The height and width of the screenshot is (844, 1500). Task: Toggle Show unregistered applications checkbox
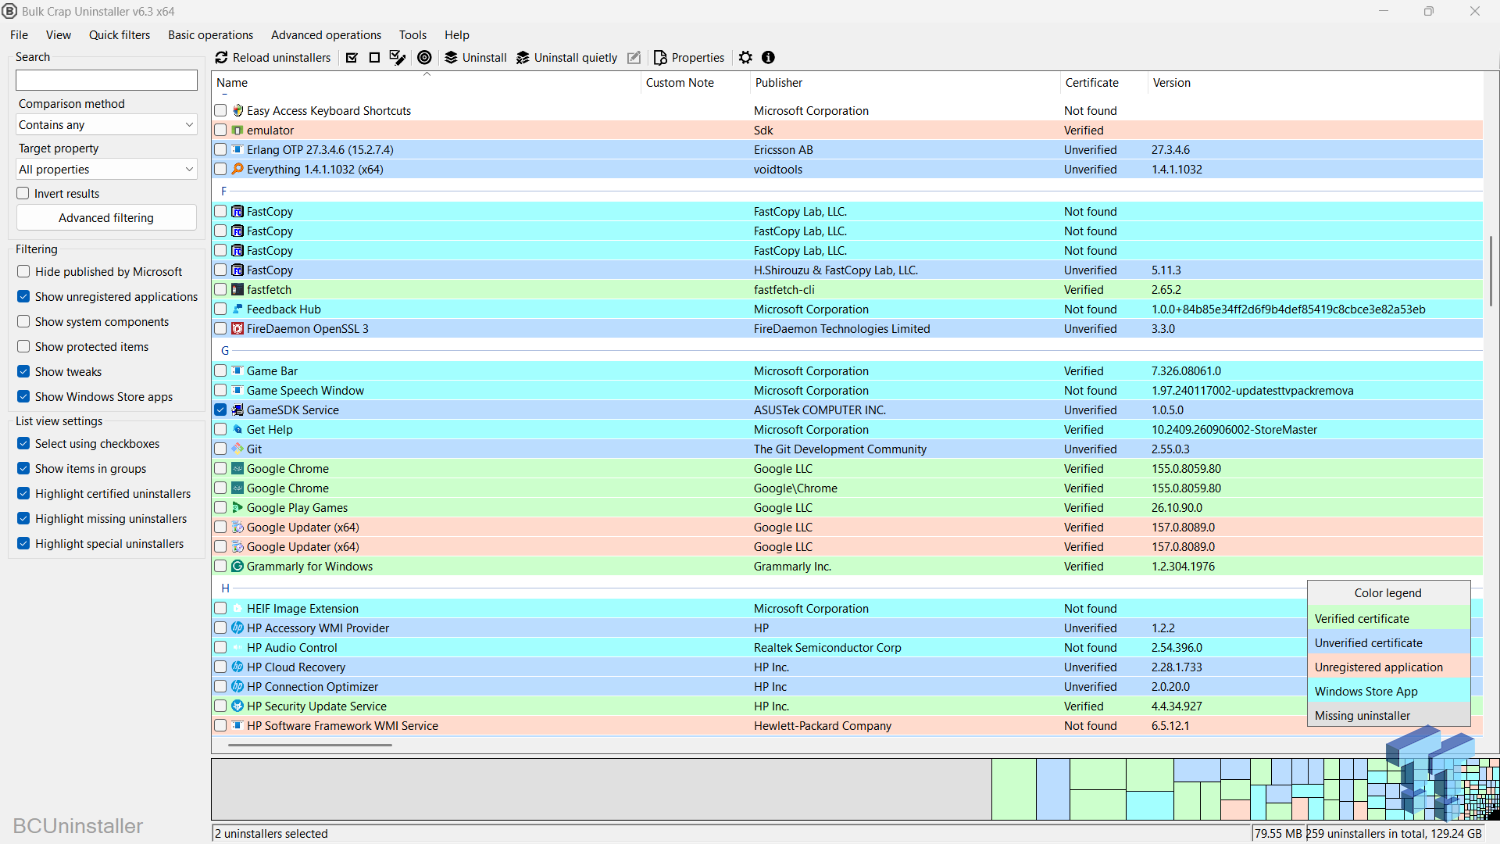click(x=23, y=297)
